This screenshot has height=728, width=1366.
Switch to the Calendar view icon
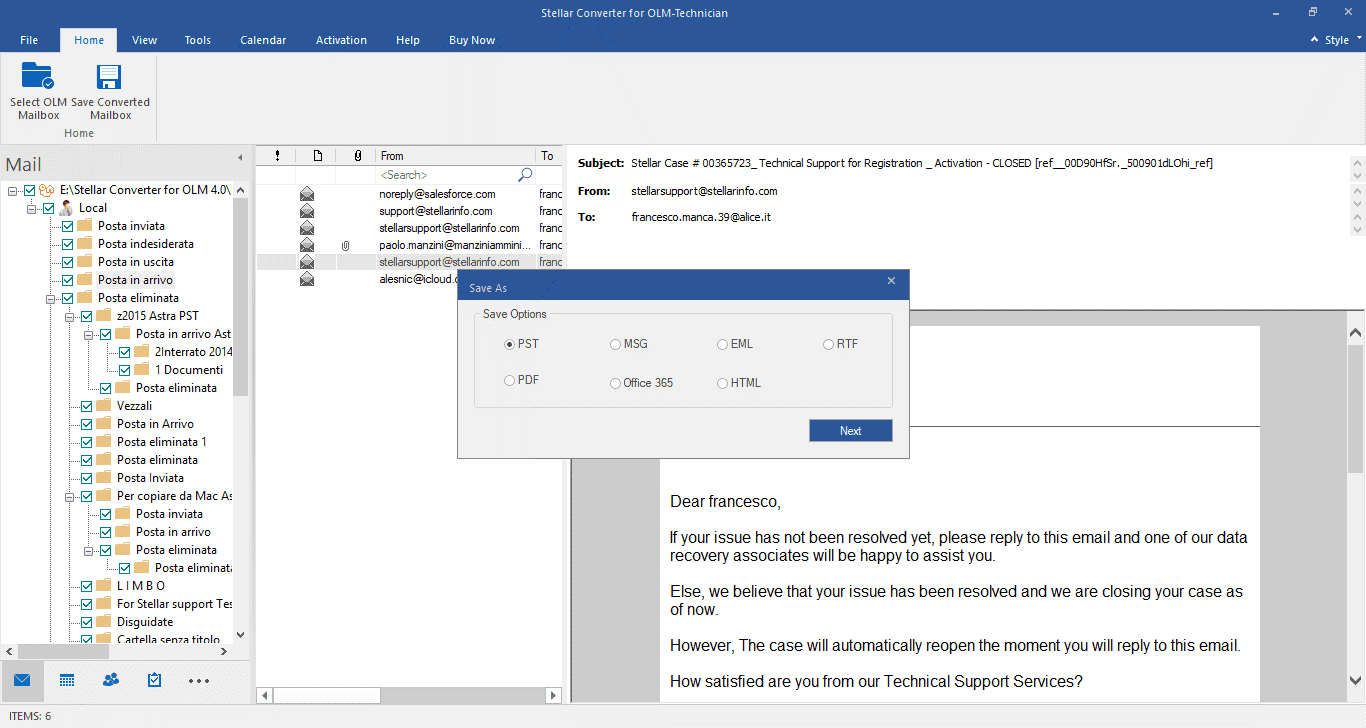click(67, 680)
